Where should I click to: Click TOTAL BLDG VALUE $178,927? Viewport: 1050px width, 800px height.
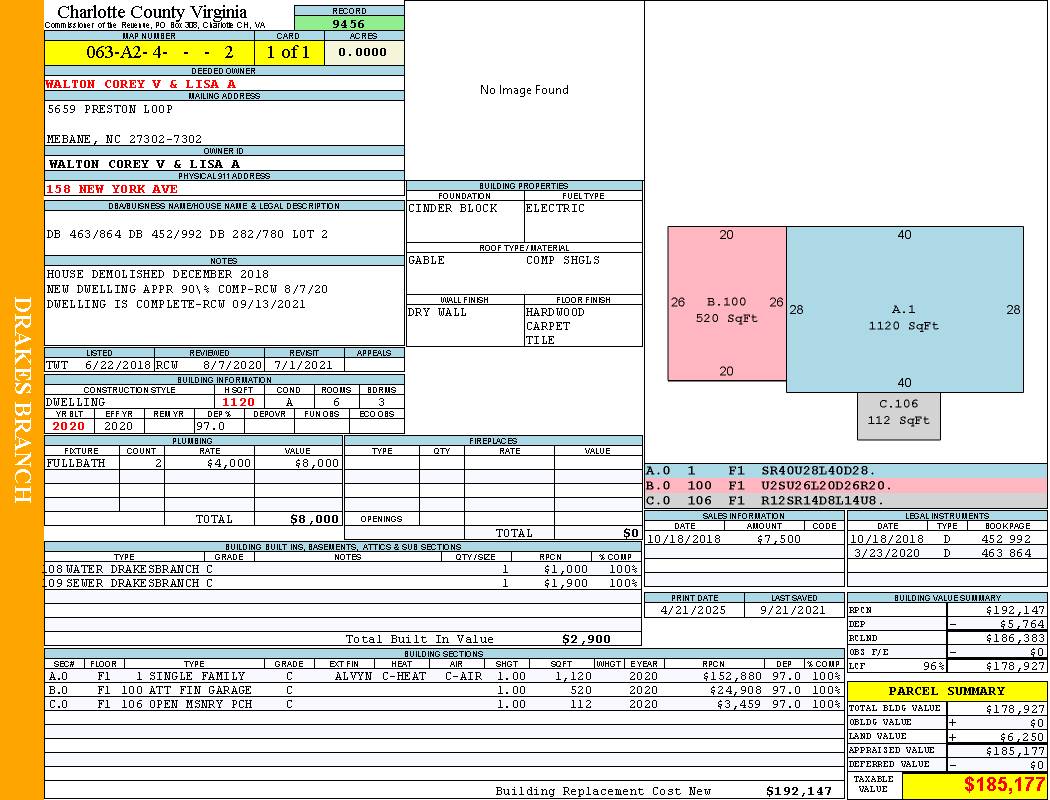(1015, 708)
